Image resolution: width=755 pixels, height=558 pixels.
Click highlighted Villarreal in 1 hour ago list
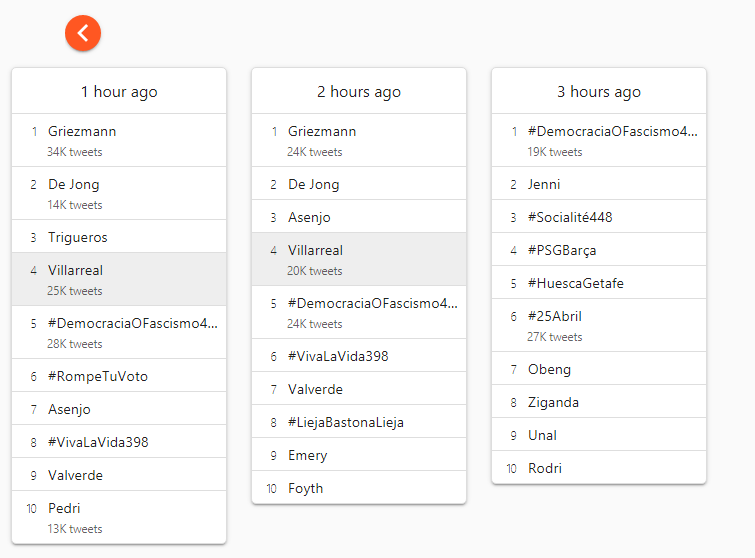(76, 270)
